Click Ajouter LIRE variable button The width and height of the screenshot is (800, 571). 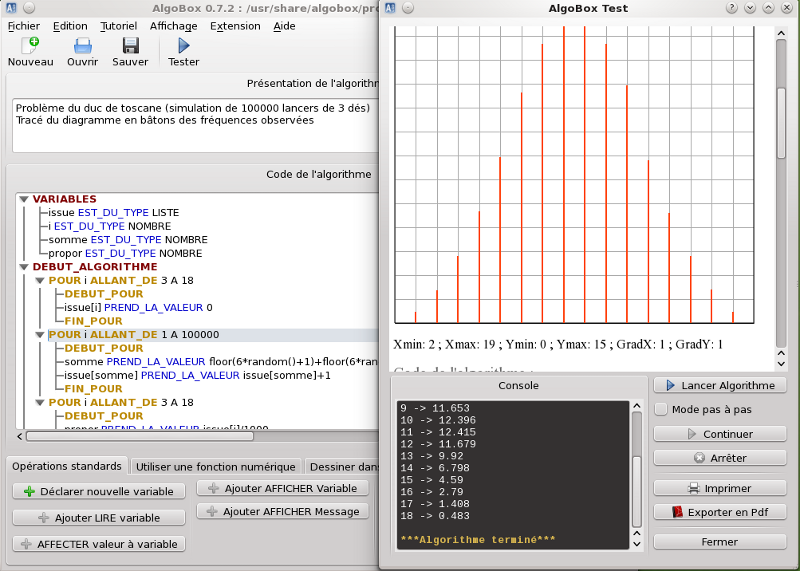[99, 518]
